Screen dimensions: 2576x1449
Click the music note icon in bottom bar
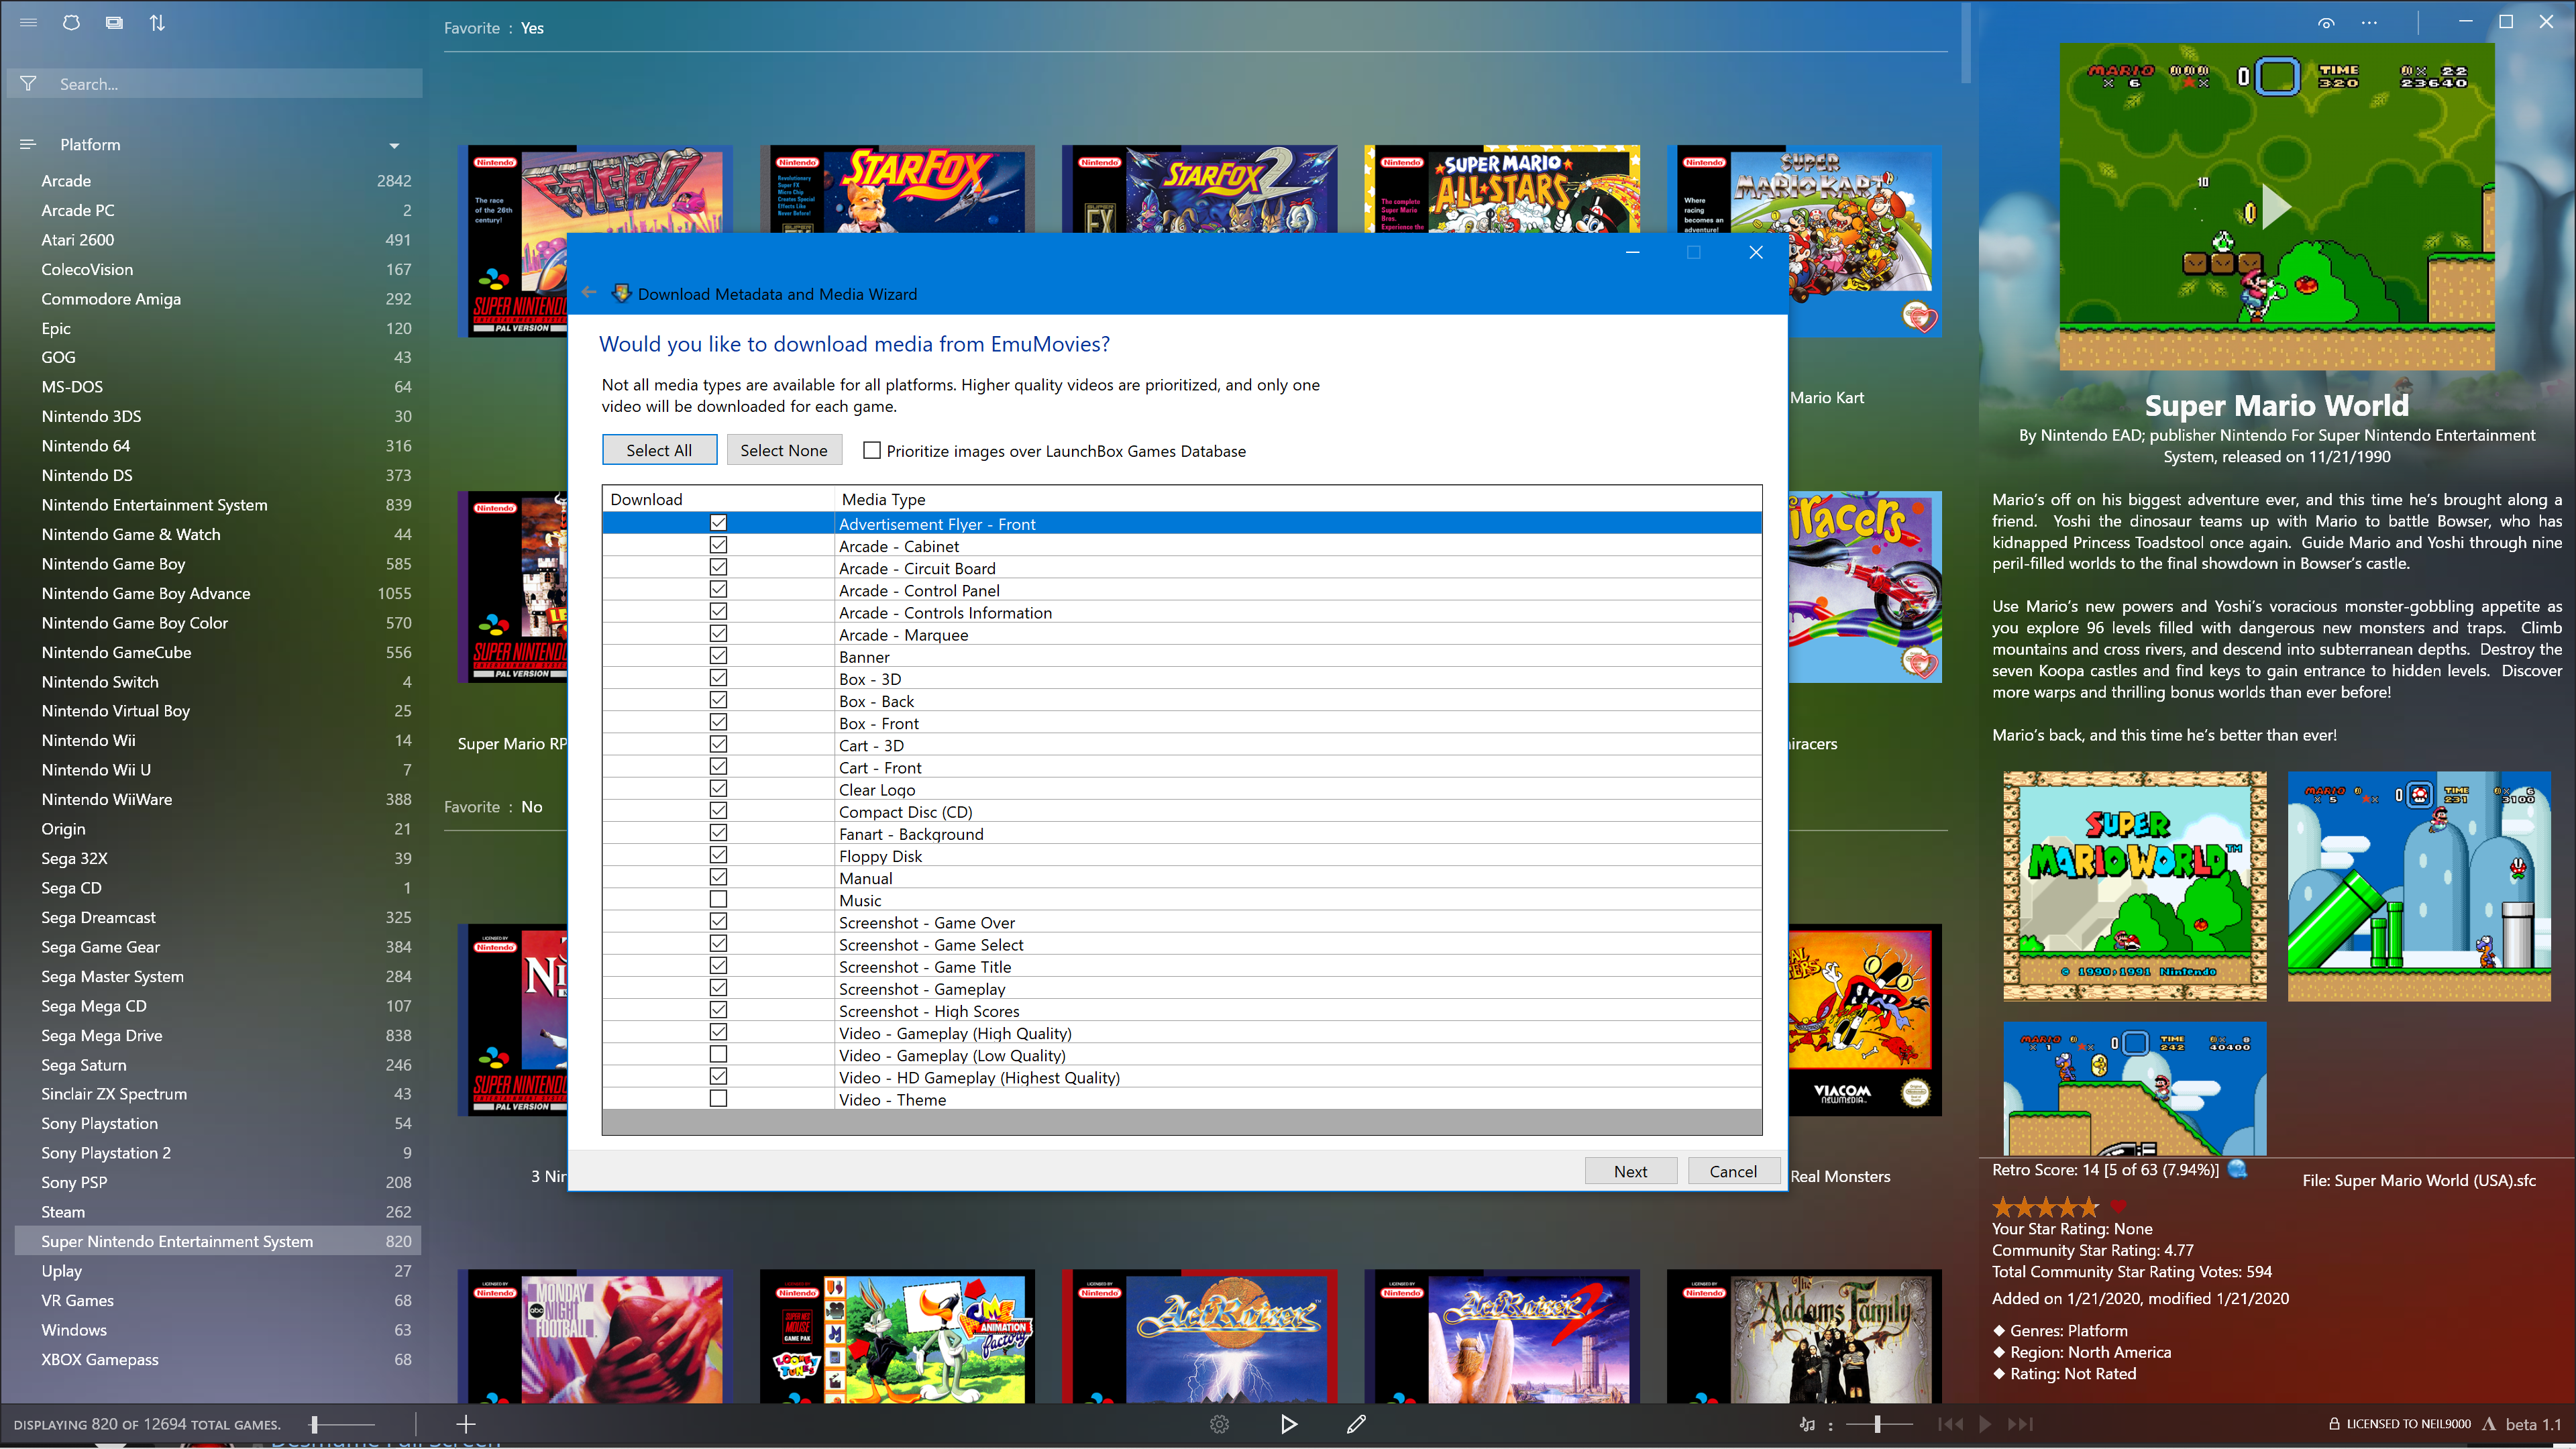(1807, 1424)
